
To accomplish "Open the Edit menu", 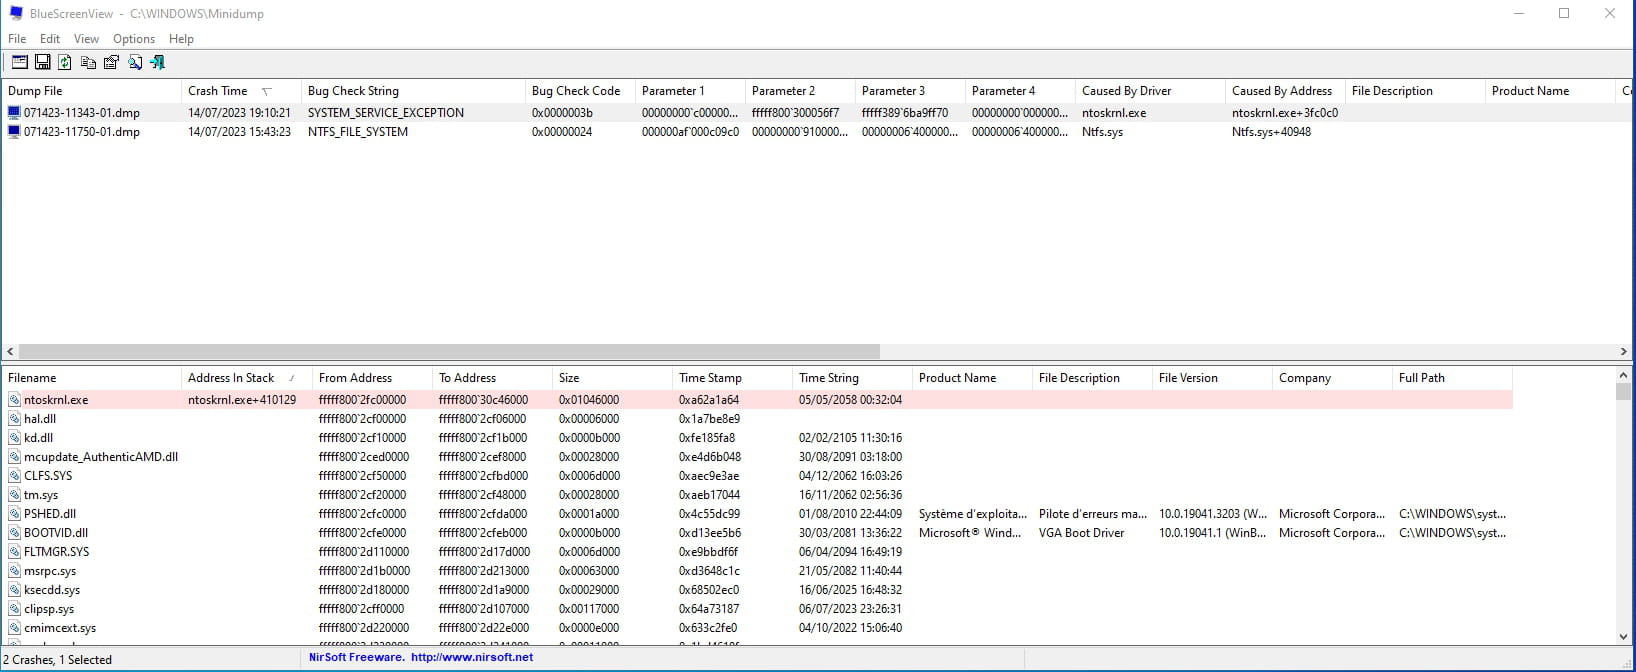I will tap(50, 39).
